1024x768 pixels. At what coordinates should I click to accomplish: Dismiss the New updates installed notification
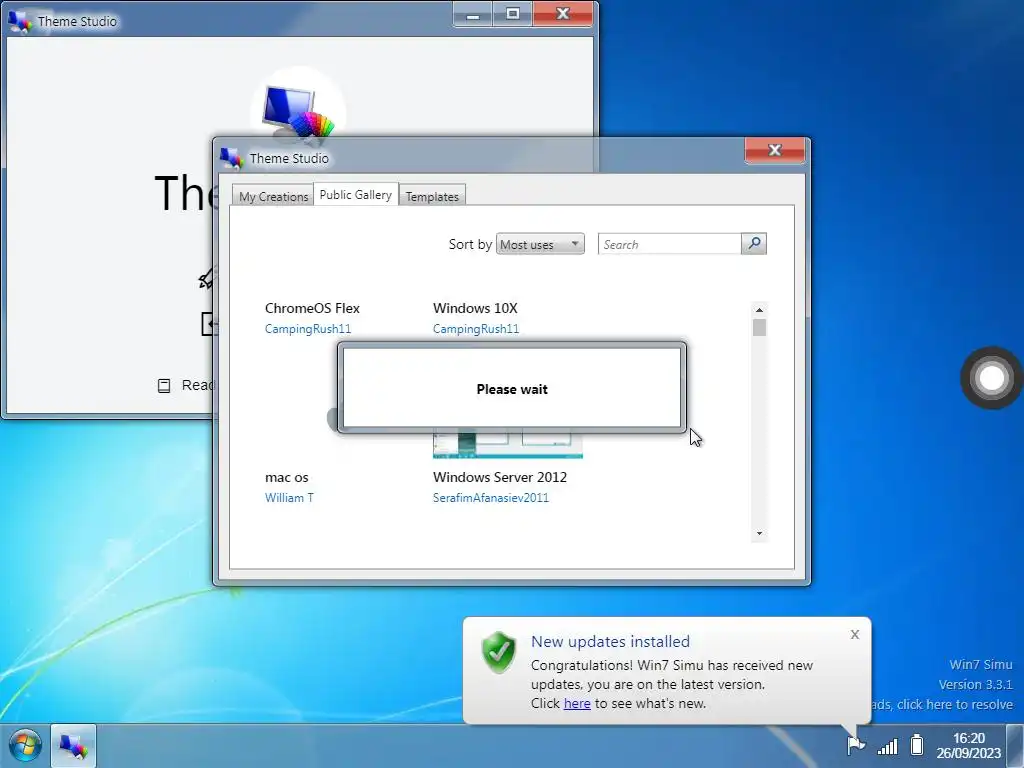point(854,634)
